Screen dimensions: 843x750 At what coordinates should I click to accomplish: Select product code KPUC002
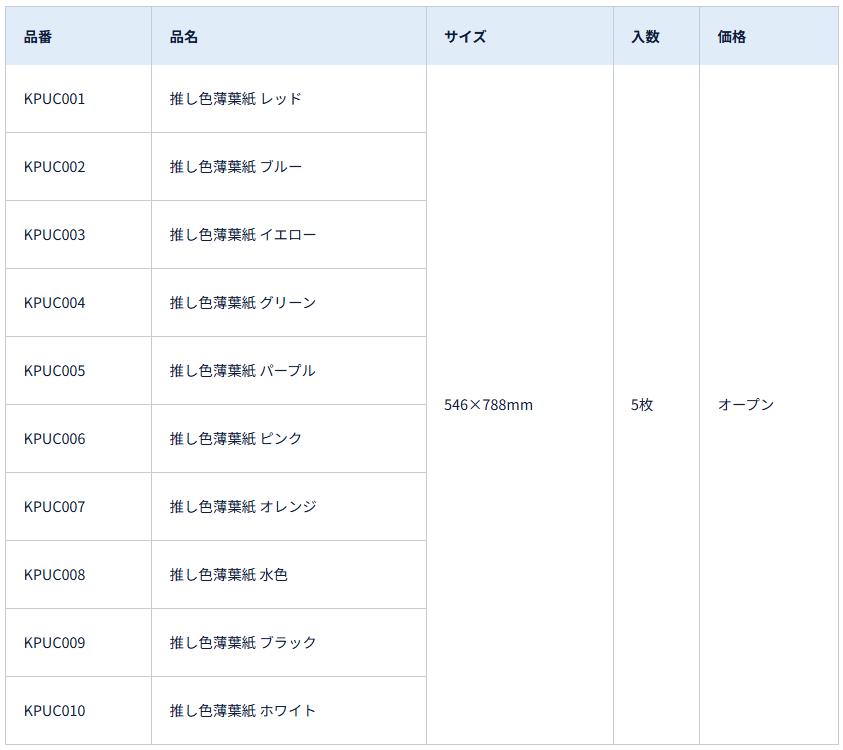pyautogui.click(x=55, y=167)
